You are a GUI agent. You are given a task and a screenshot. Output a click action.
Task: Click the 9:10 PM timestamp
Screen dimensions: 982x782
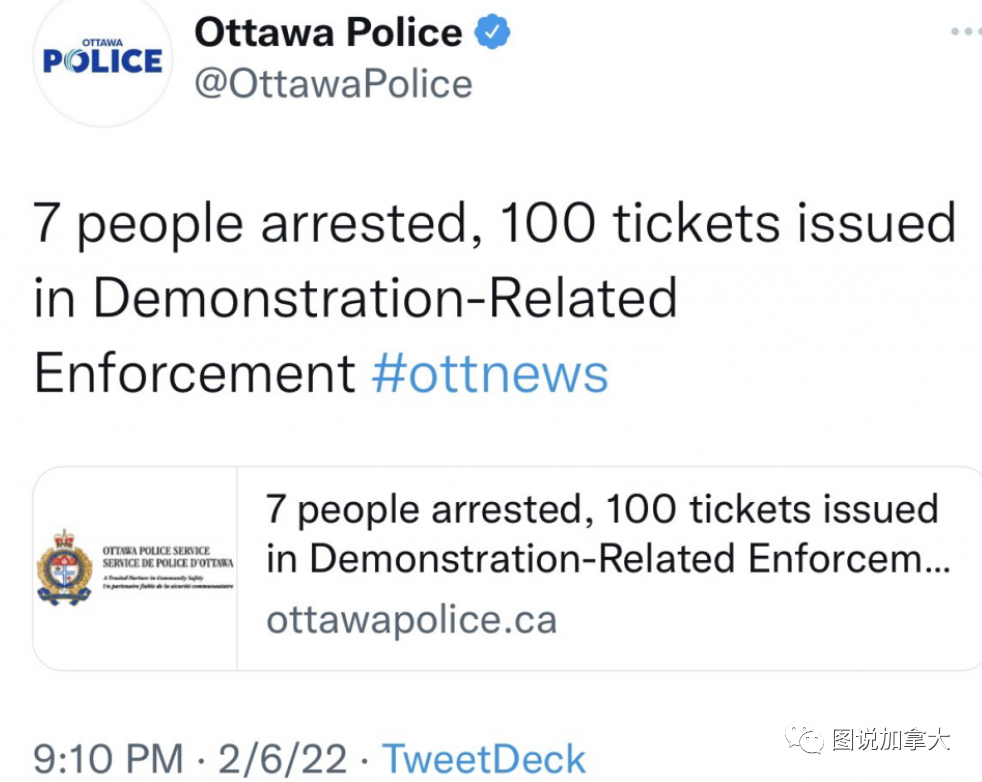[x=108, y=758]
